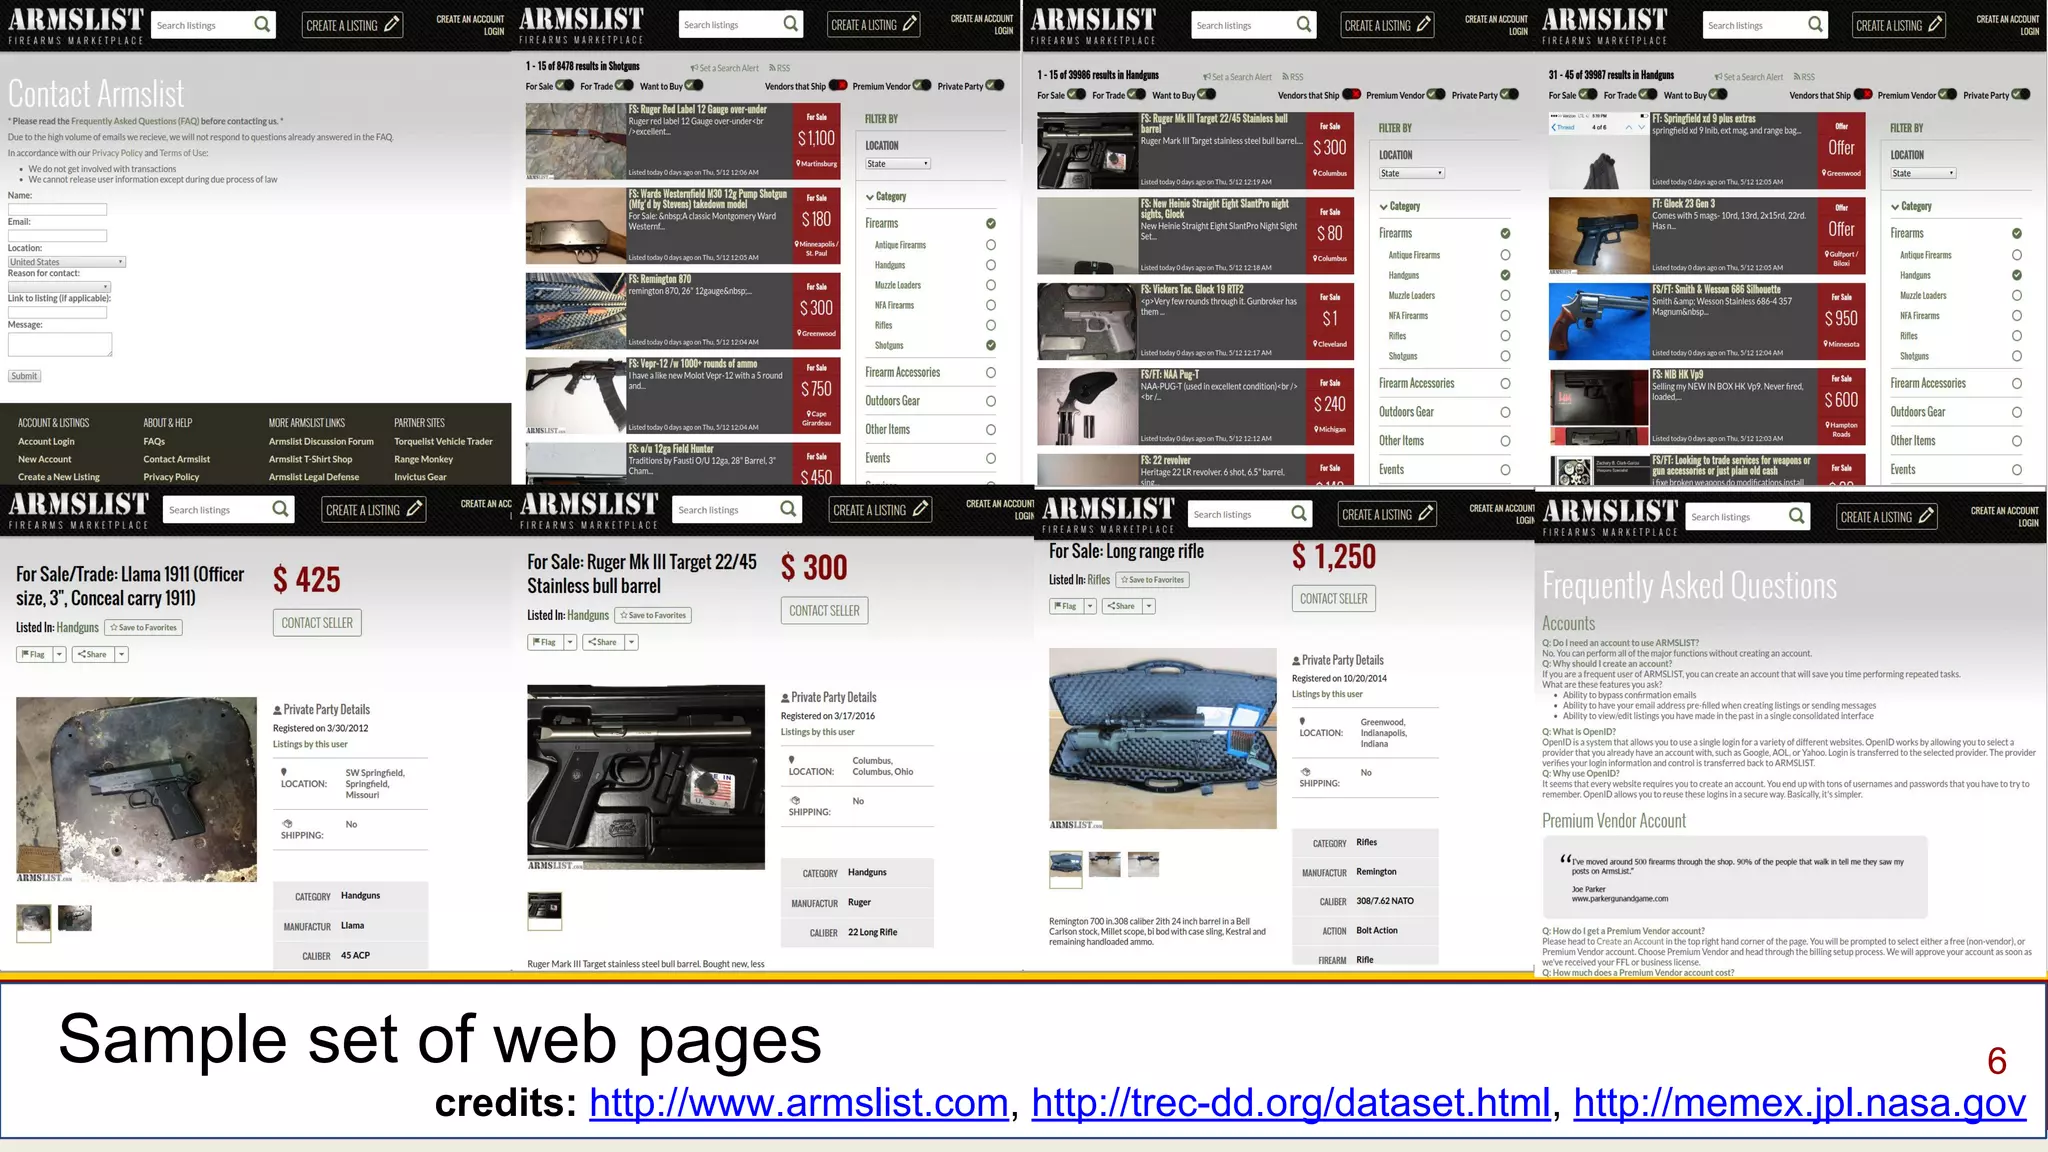Click Save to Favorites star on Long range rifle listing
The width and height of the screenshot is (2048, 1152).
coord(1153,580)
